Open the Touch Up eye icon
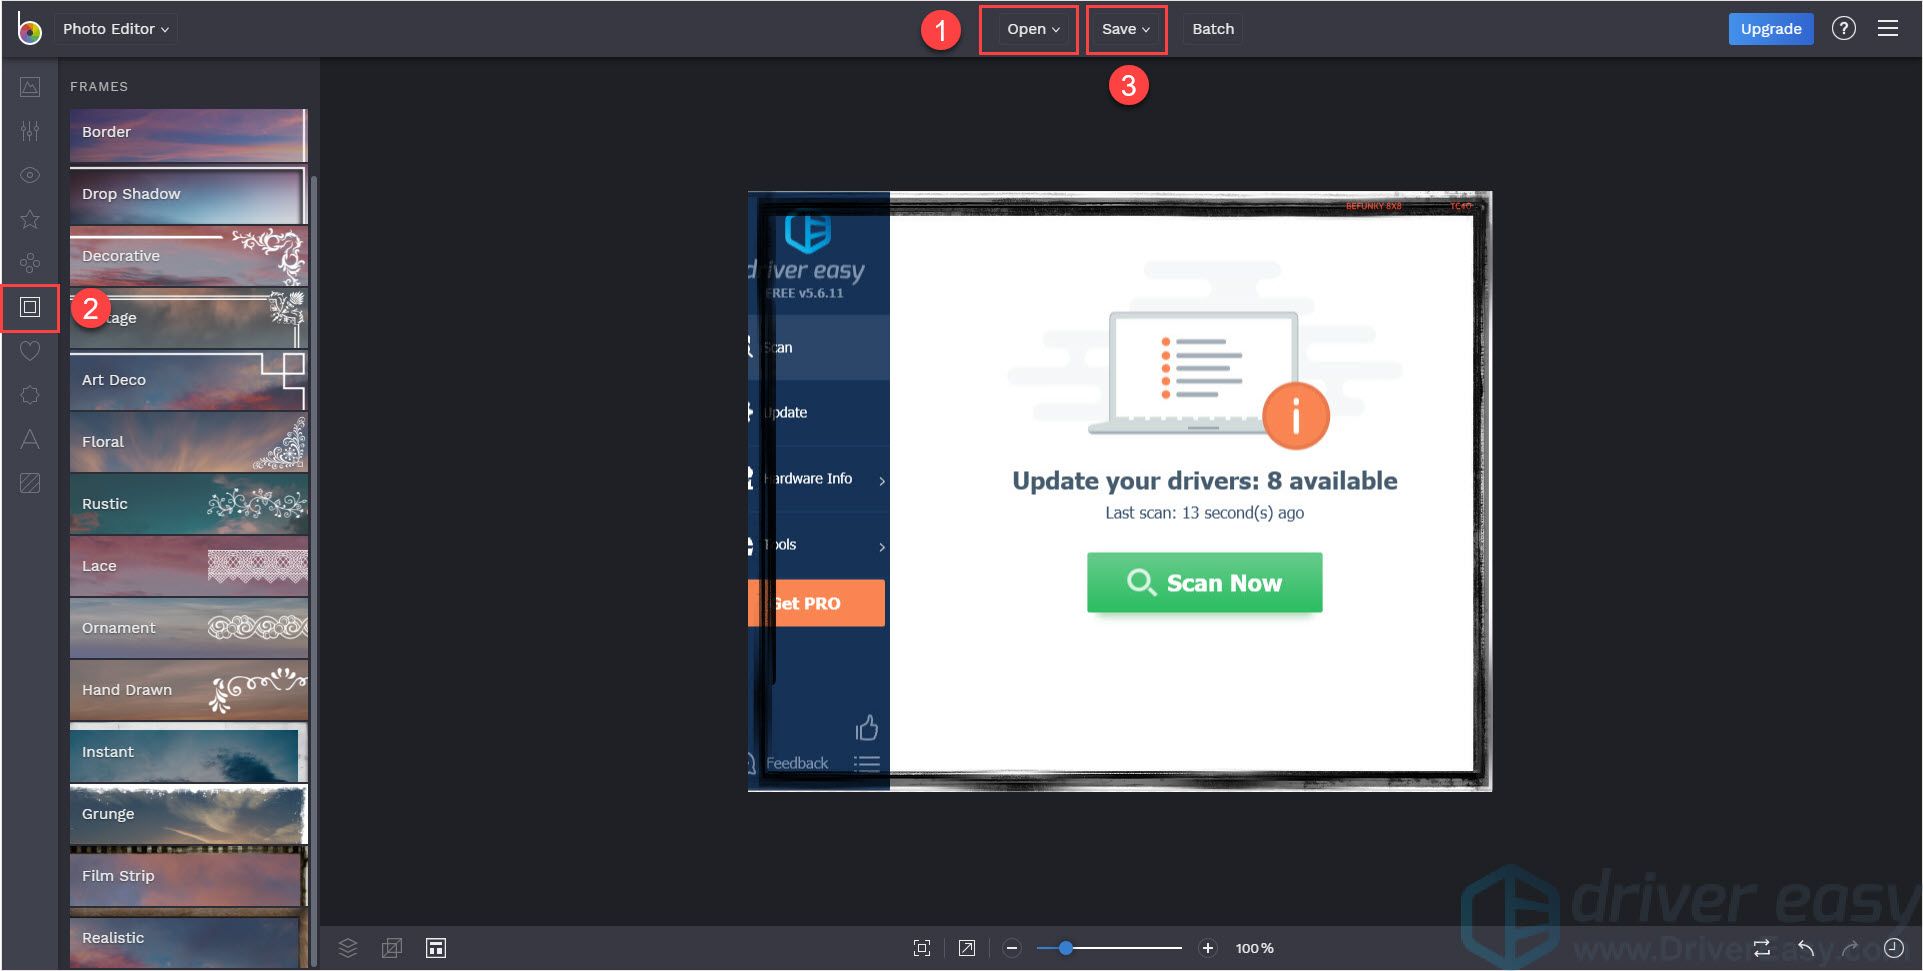This screenshot has width=1923, height=971. (x=30, y=175)
